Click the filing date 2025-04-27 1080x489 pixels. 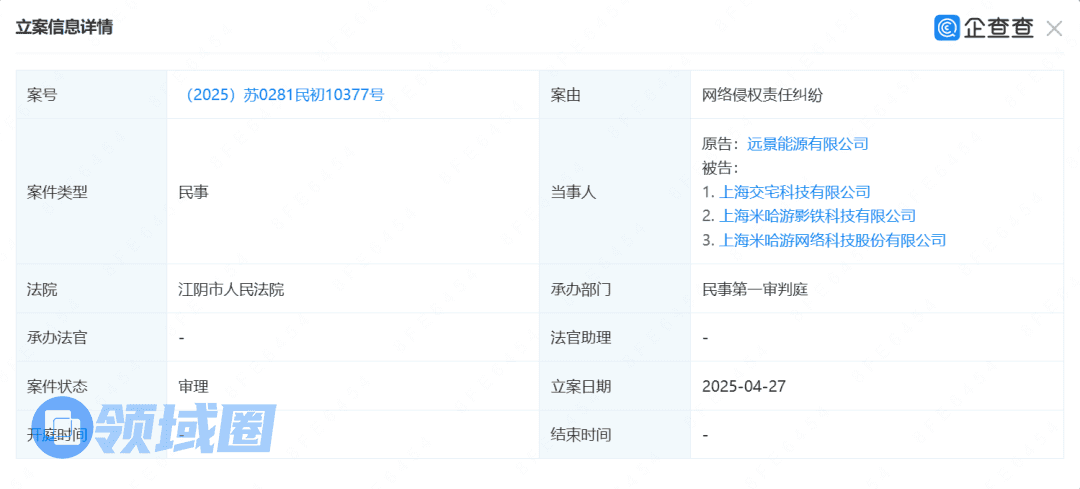tap(744, 386)
